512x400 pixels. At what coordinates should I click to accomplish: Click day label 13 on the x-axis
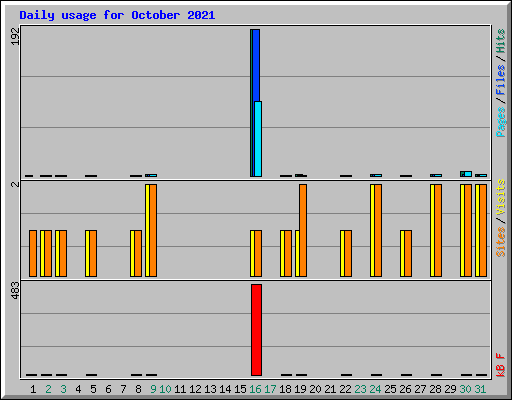[210, 389]
